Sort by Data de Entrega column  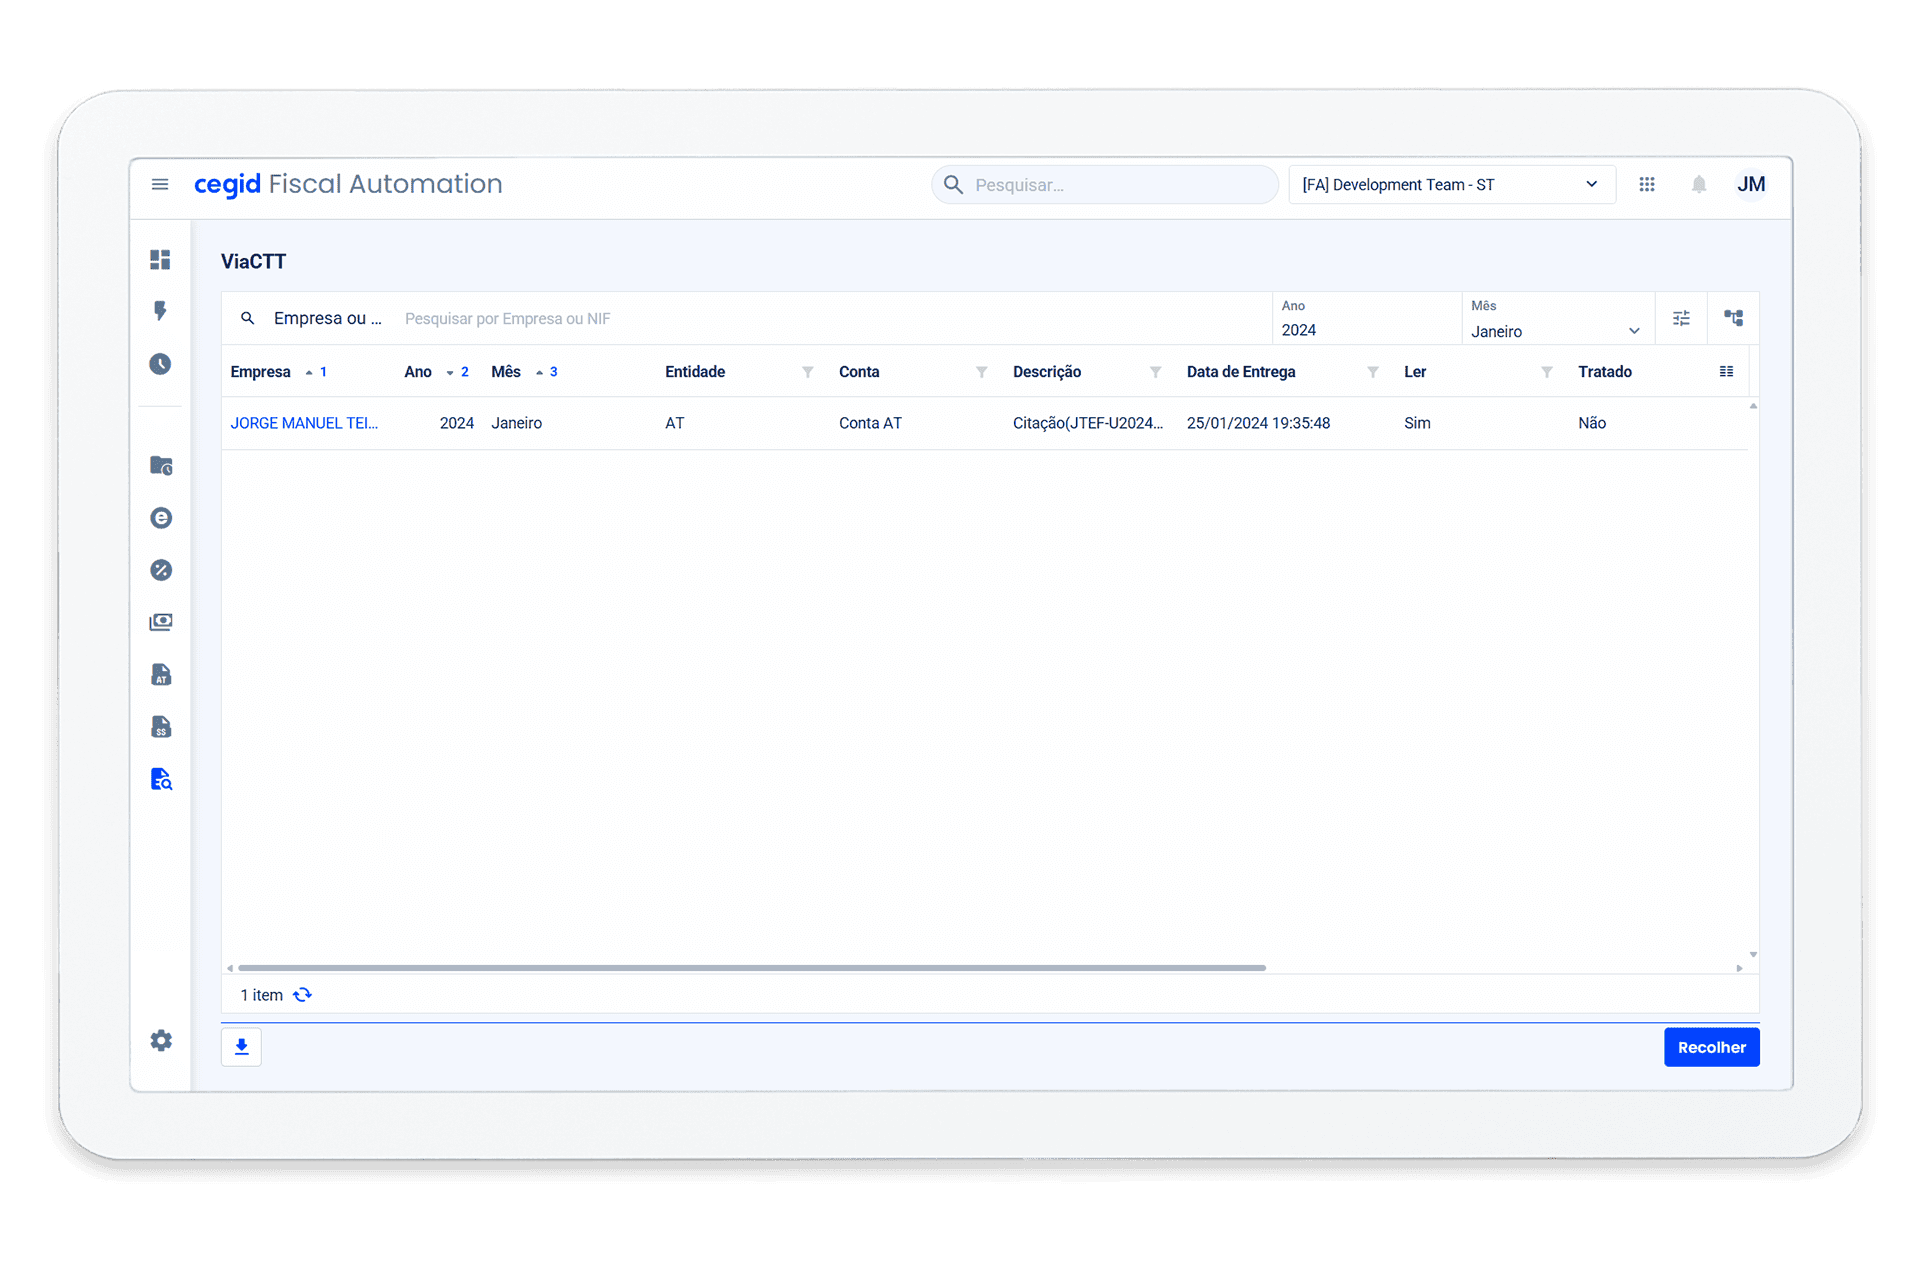[x=1241, y=372]
